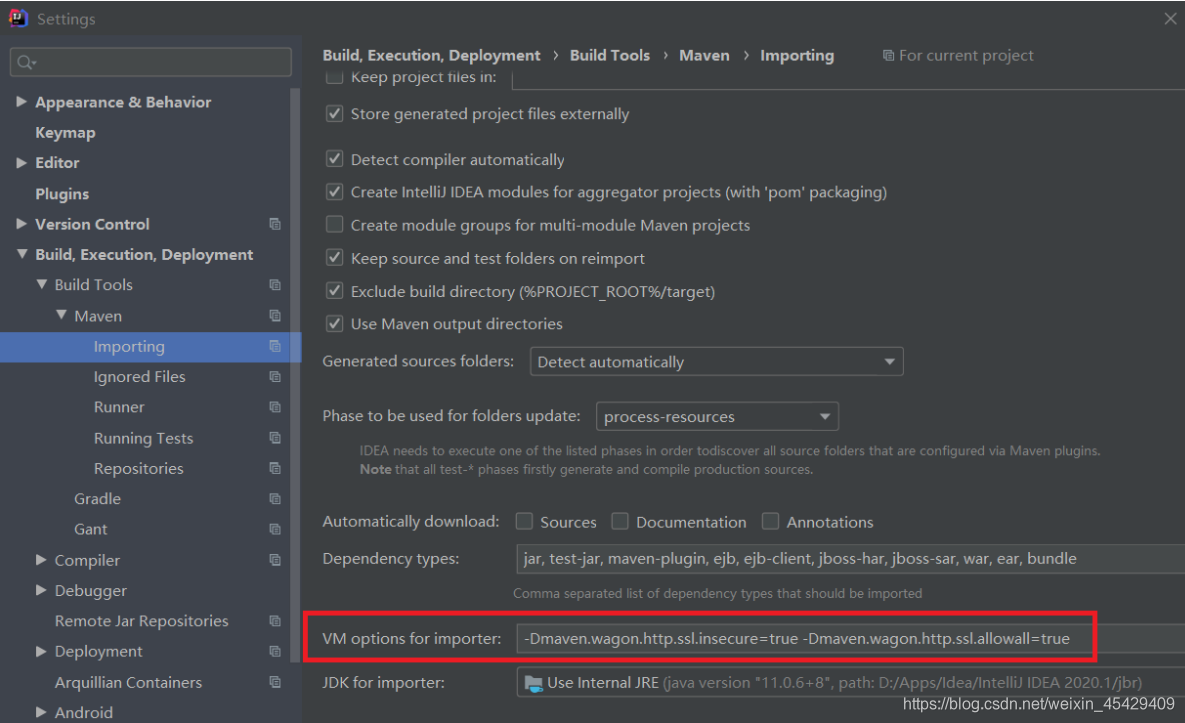The height and width of the screenshot is (723, 1185).
Task: Click project-level icon next to Repositories
Action: coord(275,468)
